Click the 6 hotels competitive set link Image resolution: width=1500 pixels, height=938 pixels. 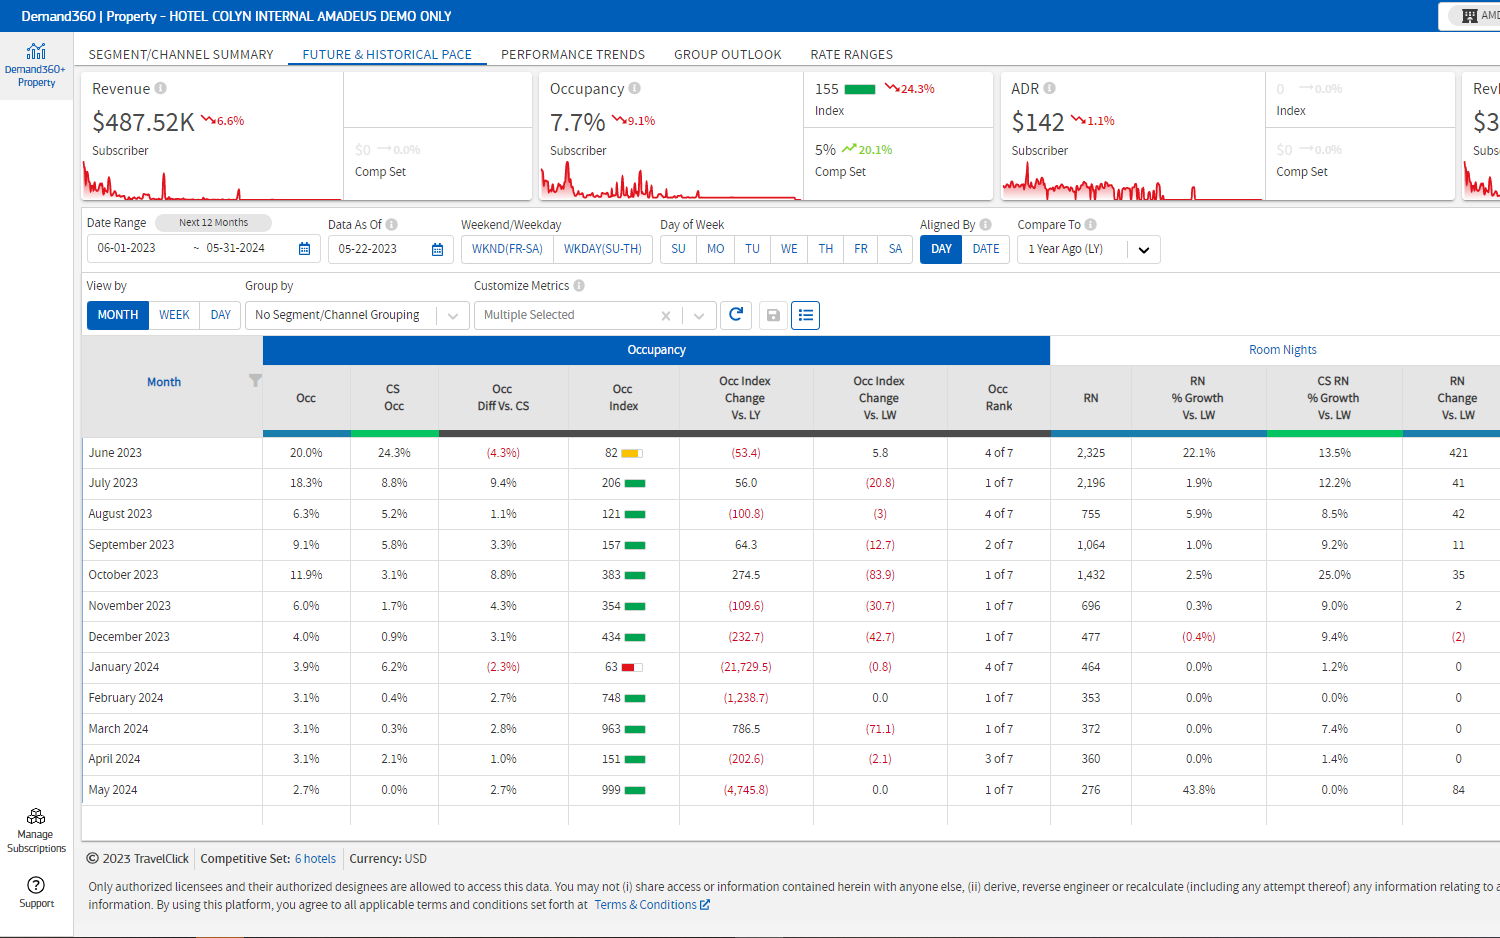pos(315,859)
